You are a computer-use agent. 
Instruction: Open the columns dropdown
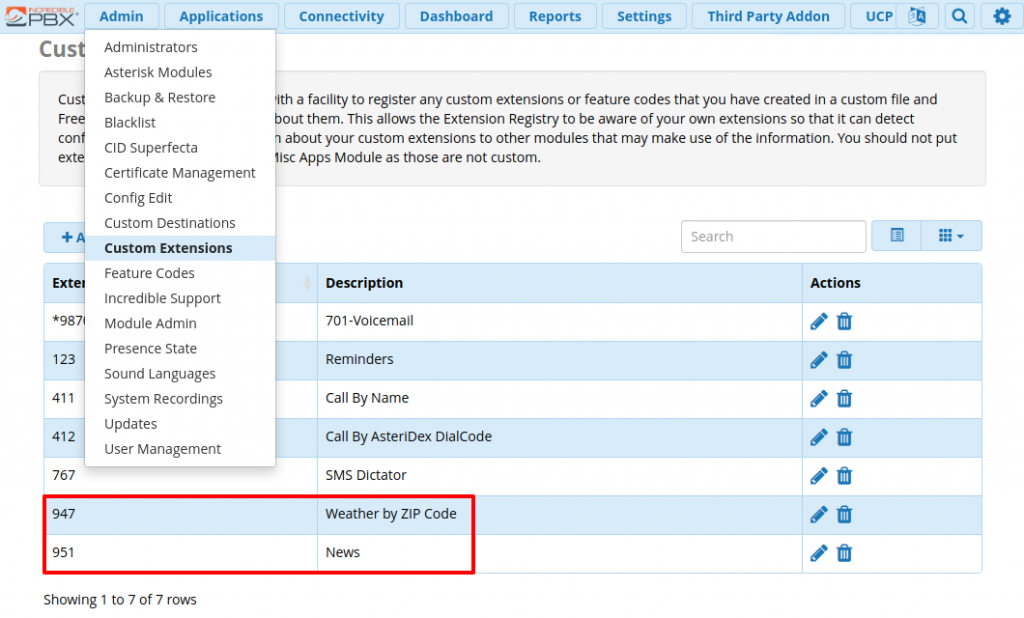click(x=951, y=235)
